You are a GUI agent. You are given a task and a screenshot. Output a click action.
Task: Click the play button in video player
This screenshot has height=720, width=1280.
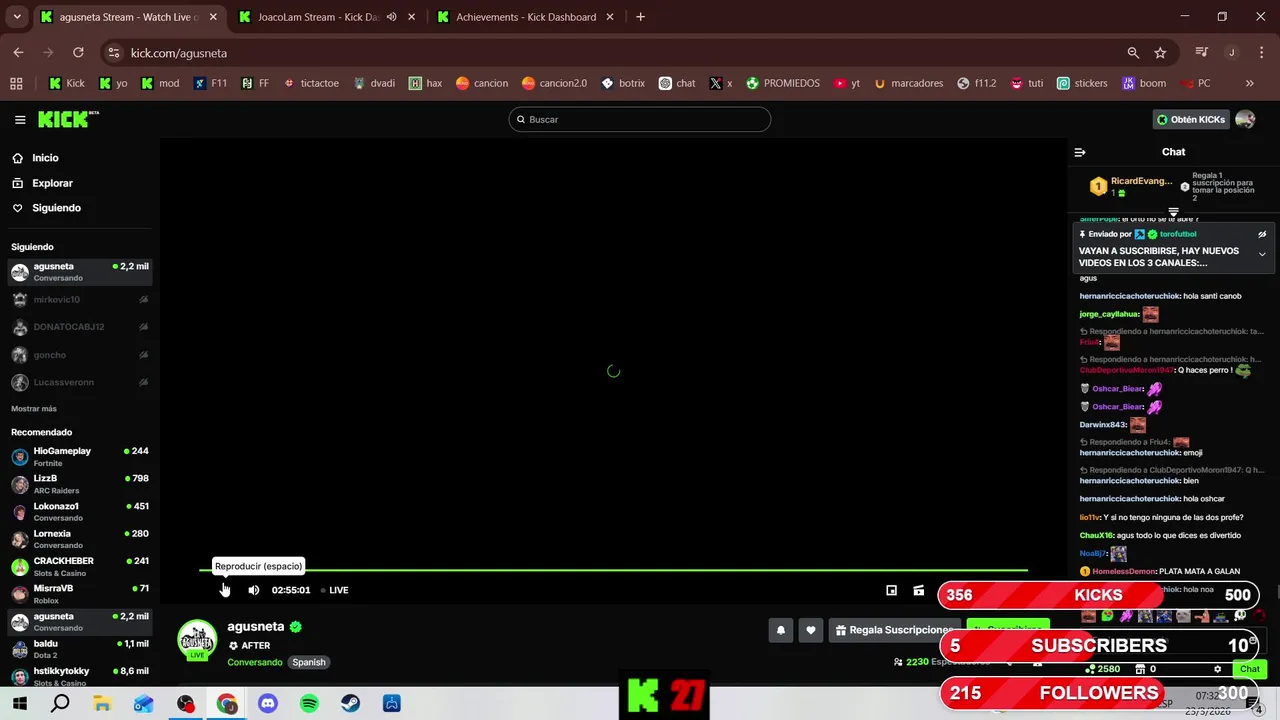point(224,590)
